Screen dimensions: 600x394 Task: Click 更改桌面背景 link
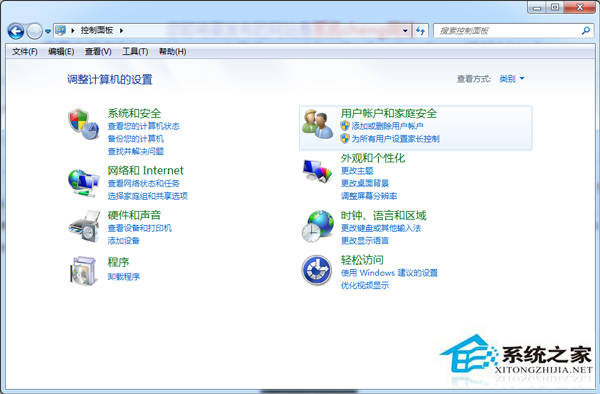(365, 183)
